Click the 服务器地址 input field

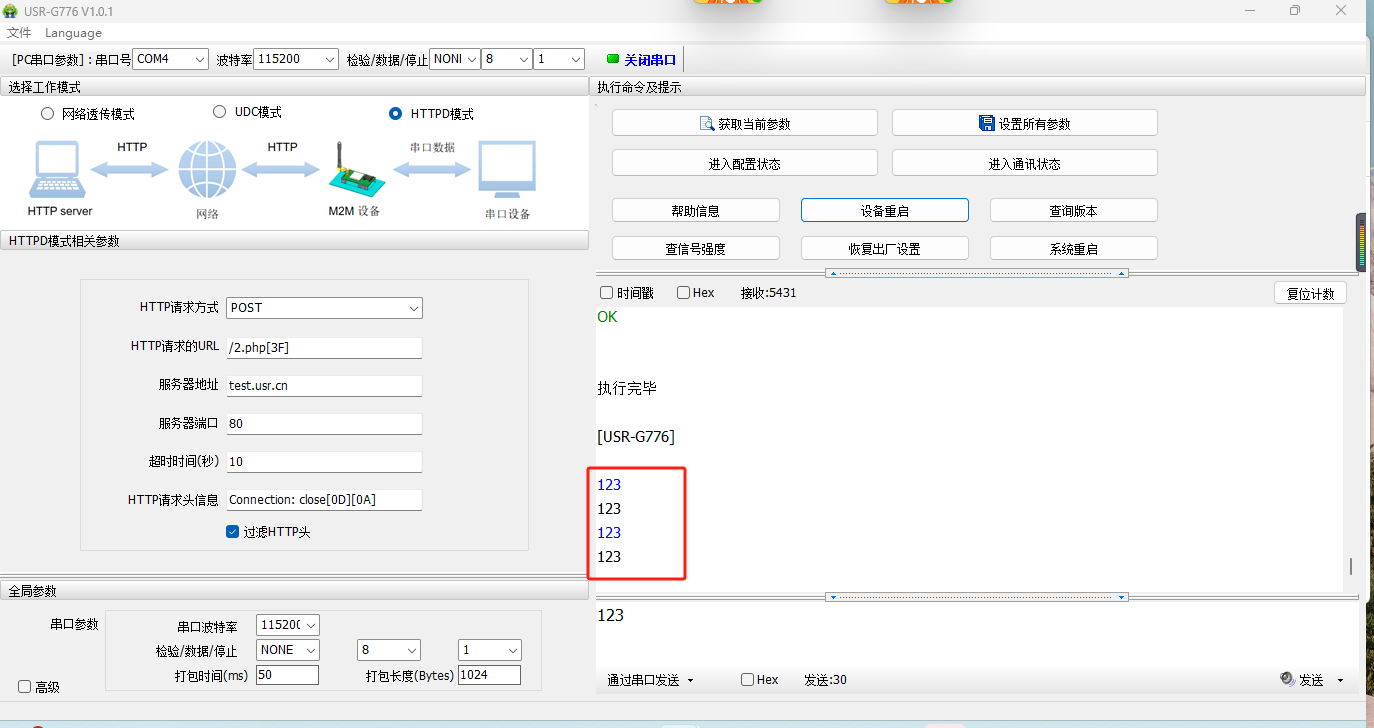(324, 385)
